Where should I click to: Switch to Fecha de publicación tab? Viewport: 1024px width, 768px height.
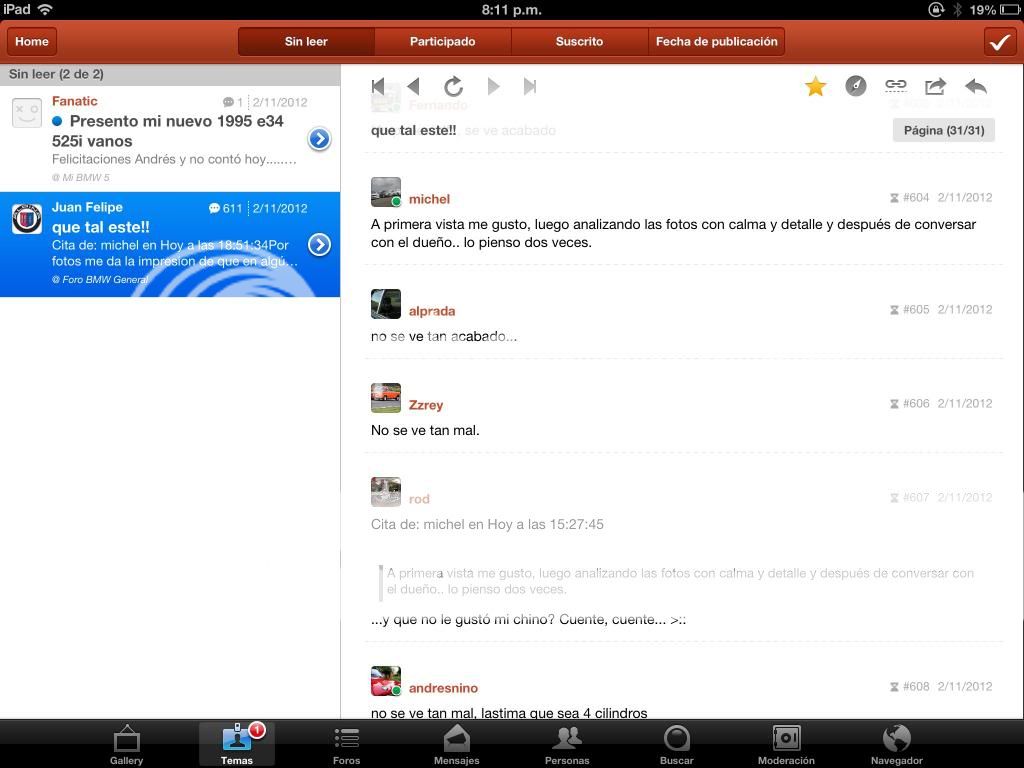(716, 41)
